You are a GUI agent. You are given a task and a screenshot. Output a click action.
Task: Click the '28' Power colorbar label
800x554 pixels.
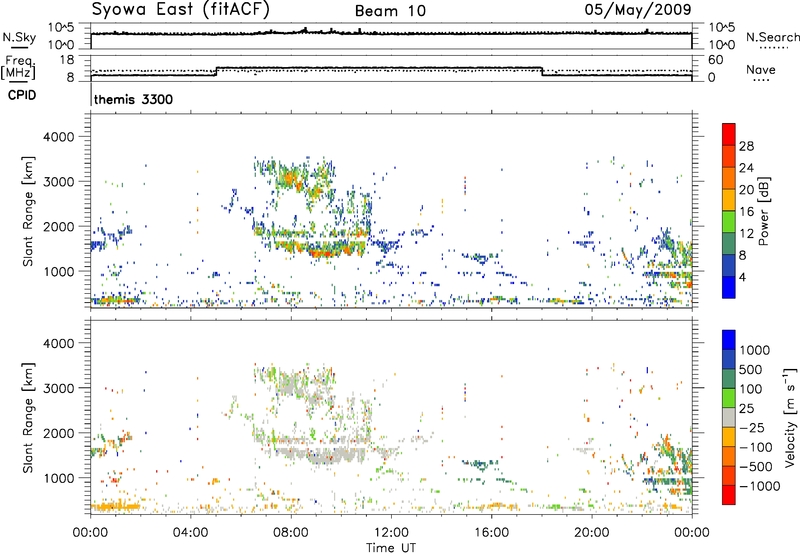click(x=746, y=146)
